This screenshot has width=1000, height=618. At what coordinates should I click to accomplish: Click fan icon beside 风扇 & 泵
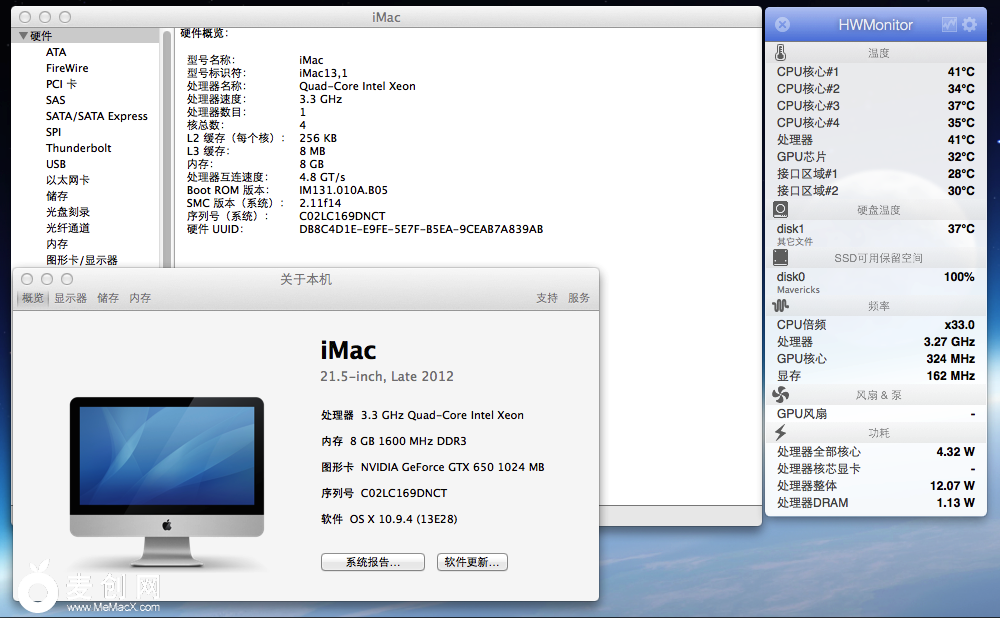pyautogui.click(x=781, y=395)
